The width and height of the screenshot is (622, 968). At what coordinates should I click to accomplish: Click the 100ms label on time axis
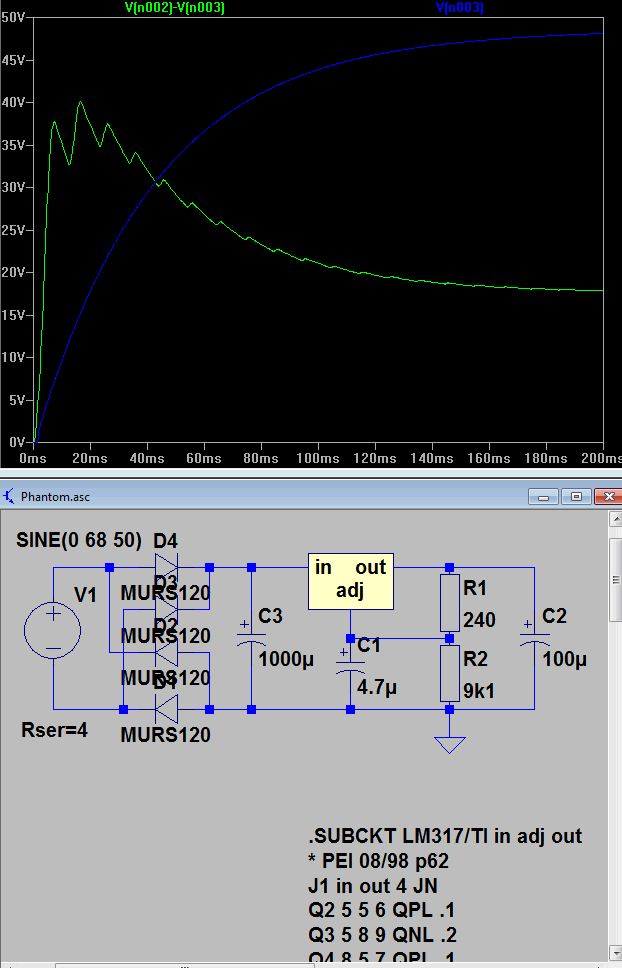(317, 458)
